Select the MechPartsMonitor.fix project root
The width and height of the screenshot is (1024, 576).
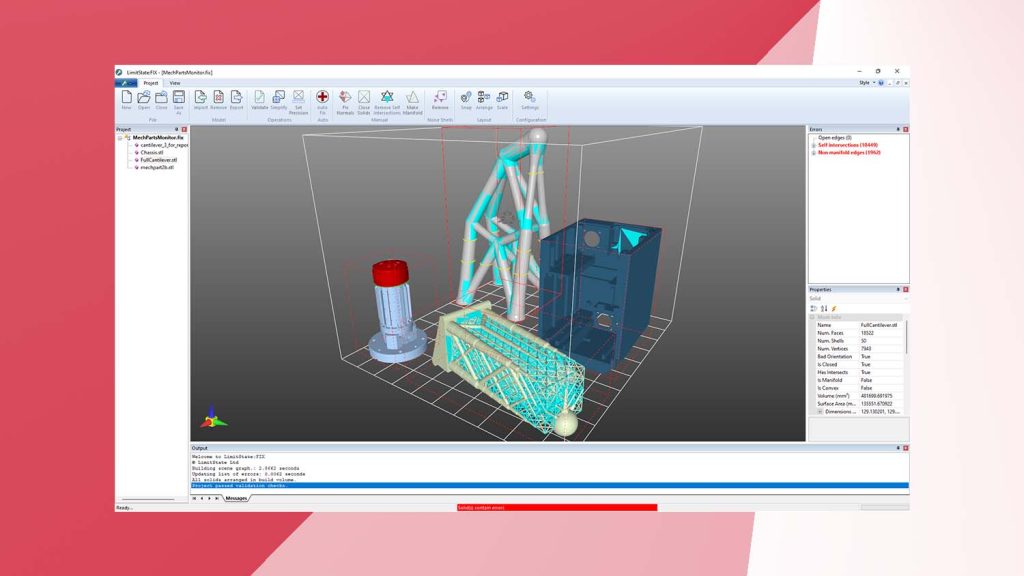[x=158, y=138]
